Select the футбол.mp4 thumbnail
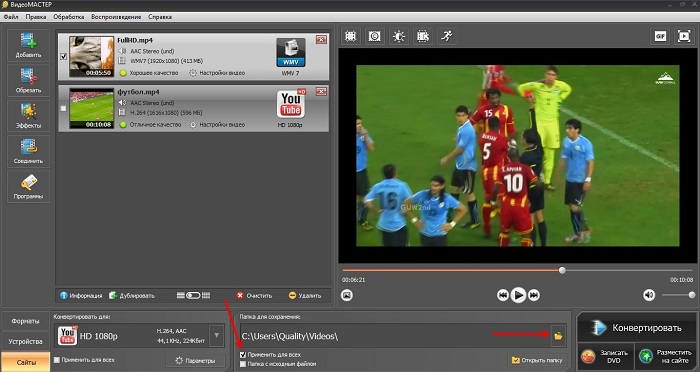The image size is (700, 372). (92, 109)
